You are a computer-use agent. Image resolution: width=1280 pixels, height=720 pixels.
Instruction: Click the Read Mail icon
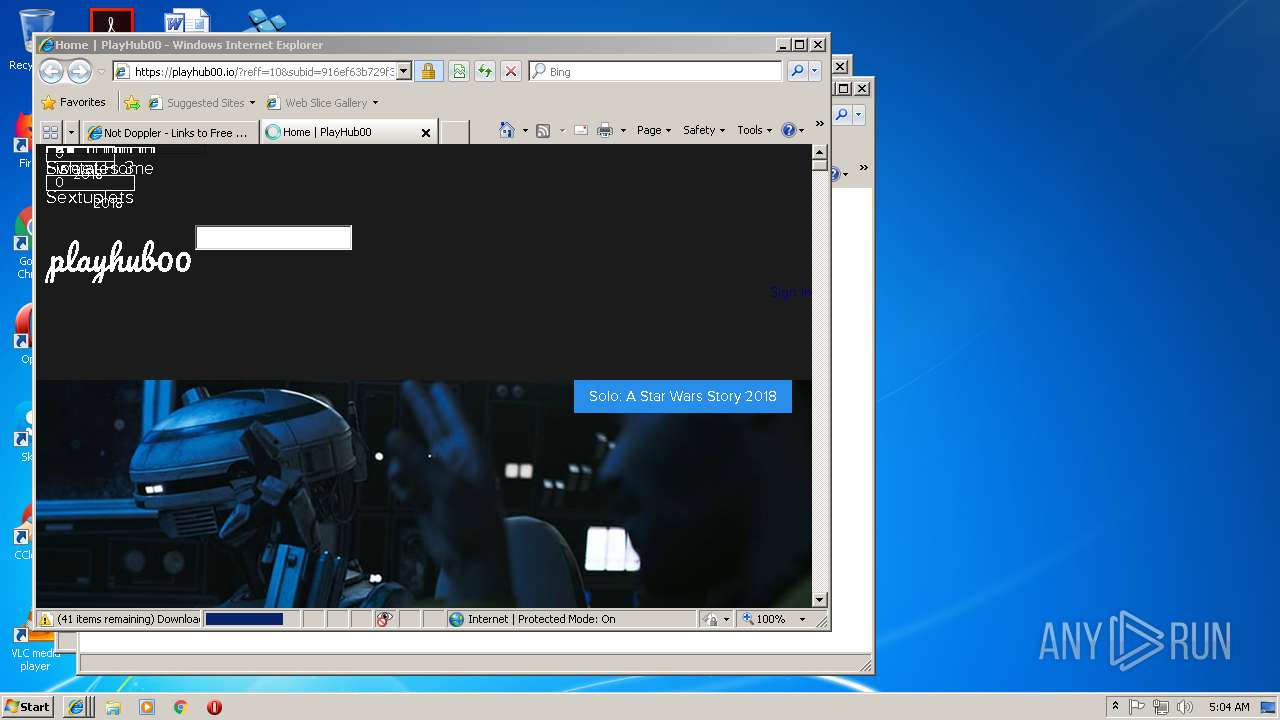[580, 130]
